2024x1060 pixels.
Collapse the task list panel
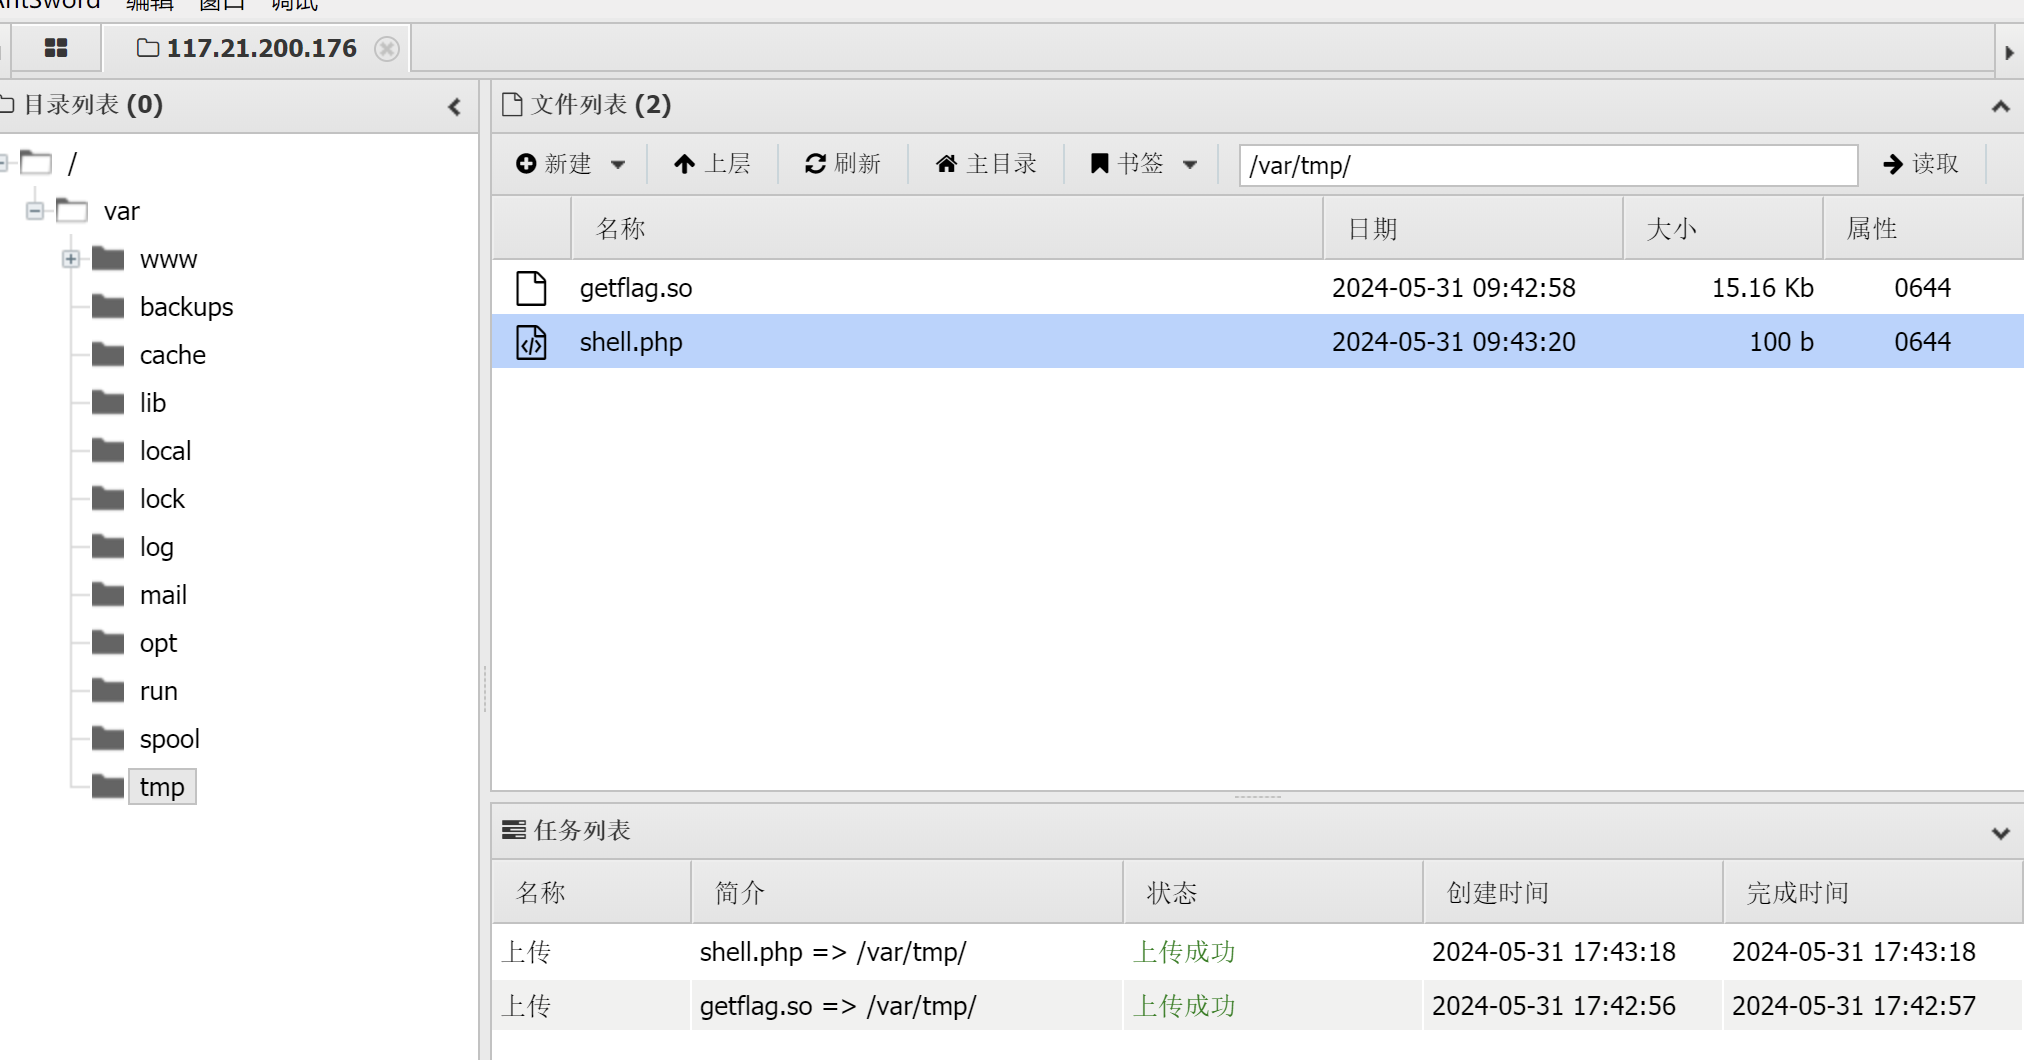(2000, 833)
